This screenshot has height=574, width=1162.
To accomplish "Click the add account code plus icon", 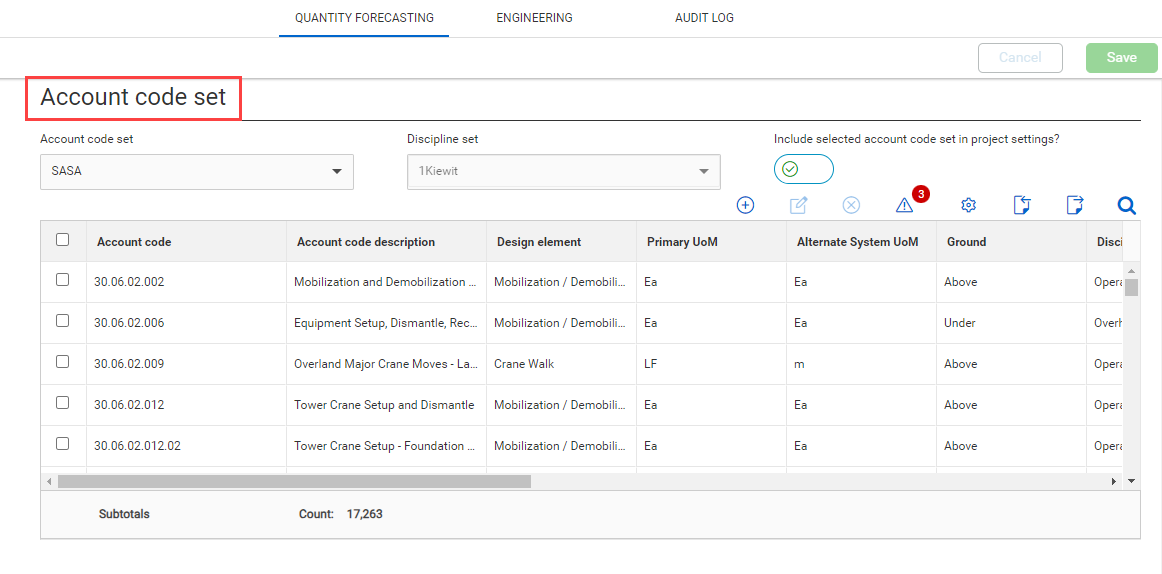I will (745, 205).
